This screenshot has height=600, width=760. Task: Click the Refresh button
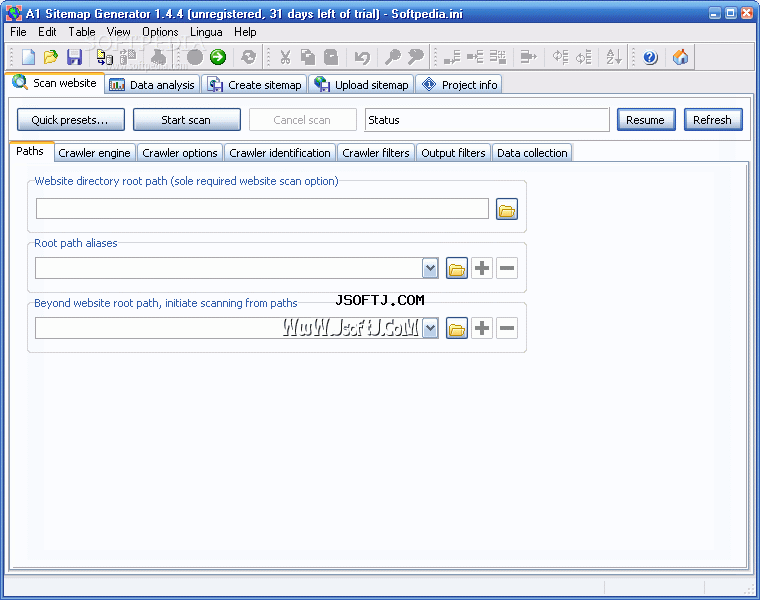(712, 120)
